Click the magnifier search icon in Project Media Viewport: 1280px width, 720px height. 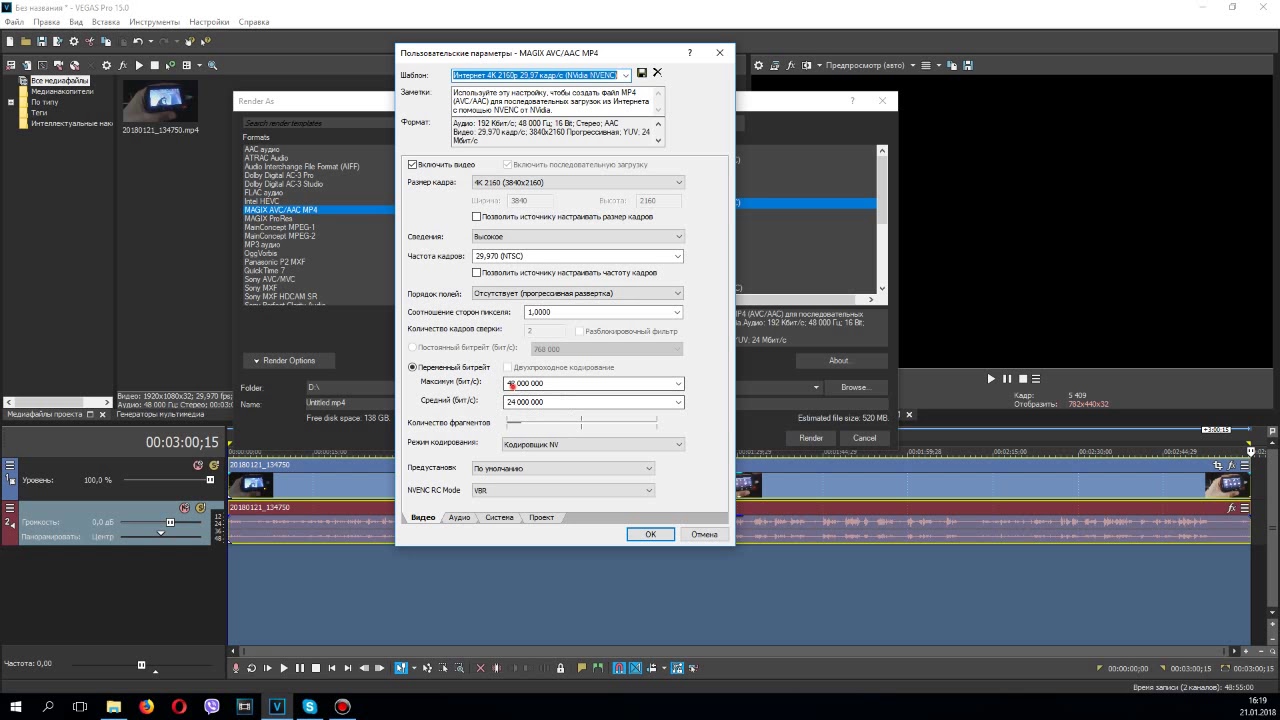212,65
